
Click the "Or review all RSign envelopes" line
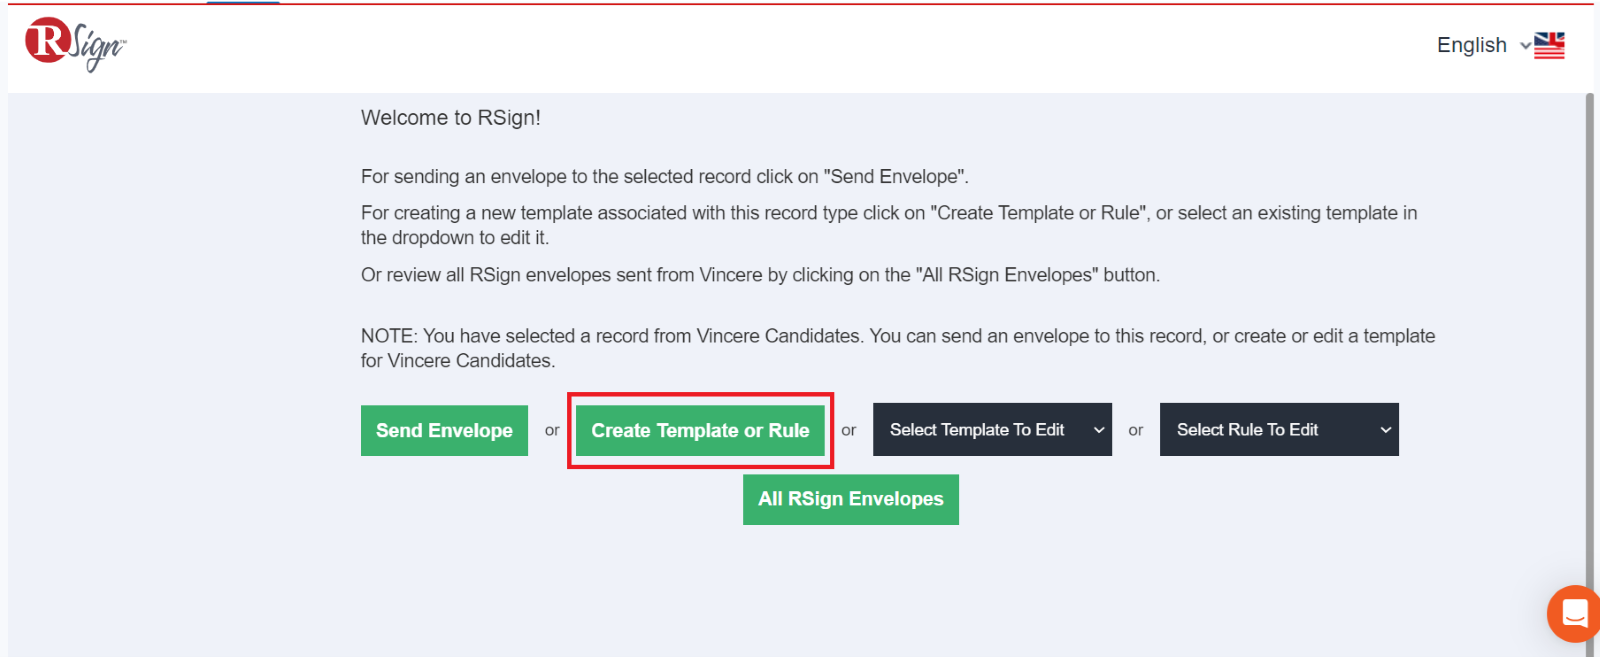click(x=760, y=275)
